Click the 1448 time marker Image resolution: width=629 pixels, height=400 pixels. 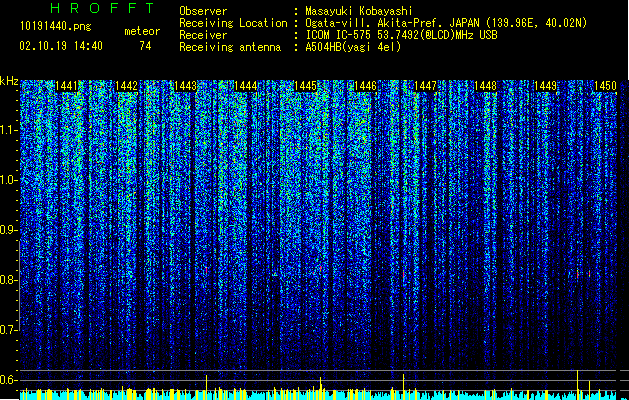pyautogui.click(x=485, y=86)
